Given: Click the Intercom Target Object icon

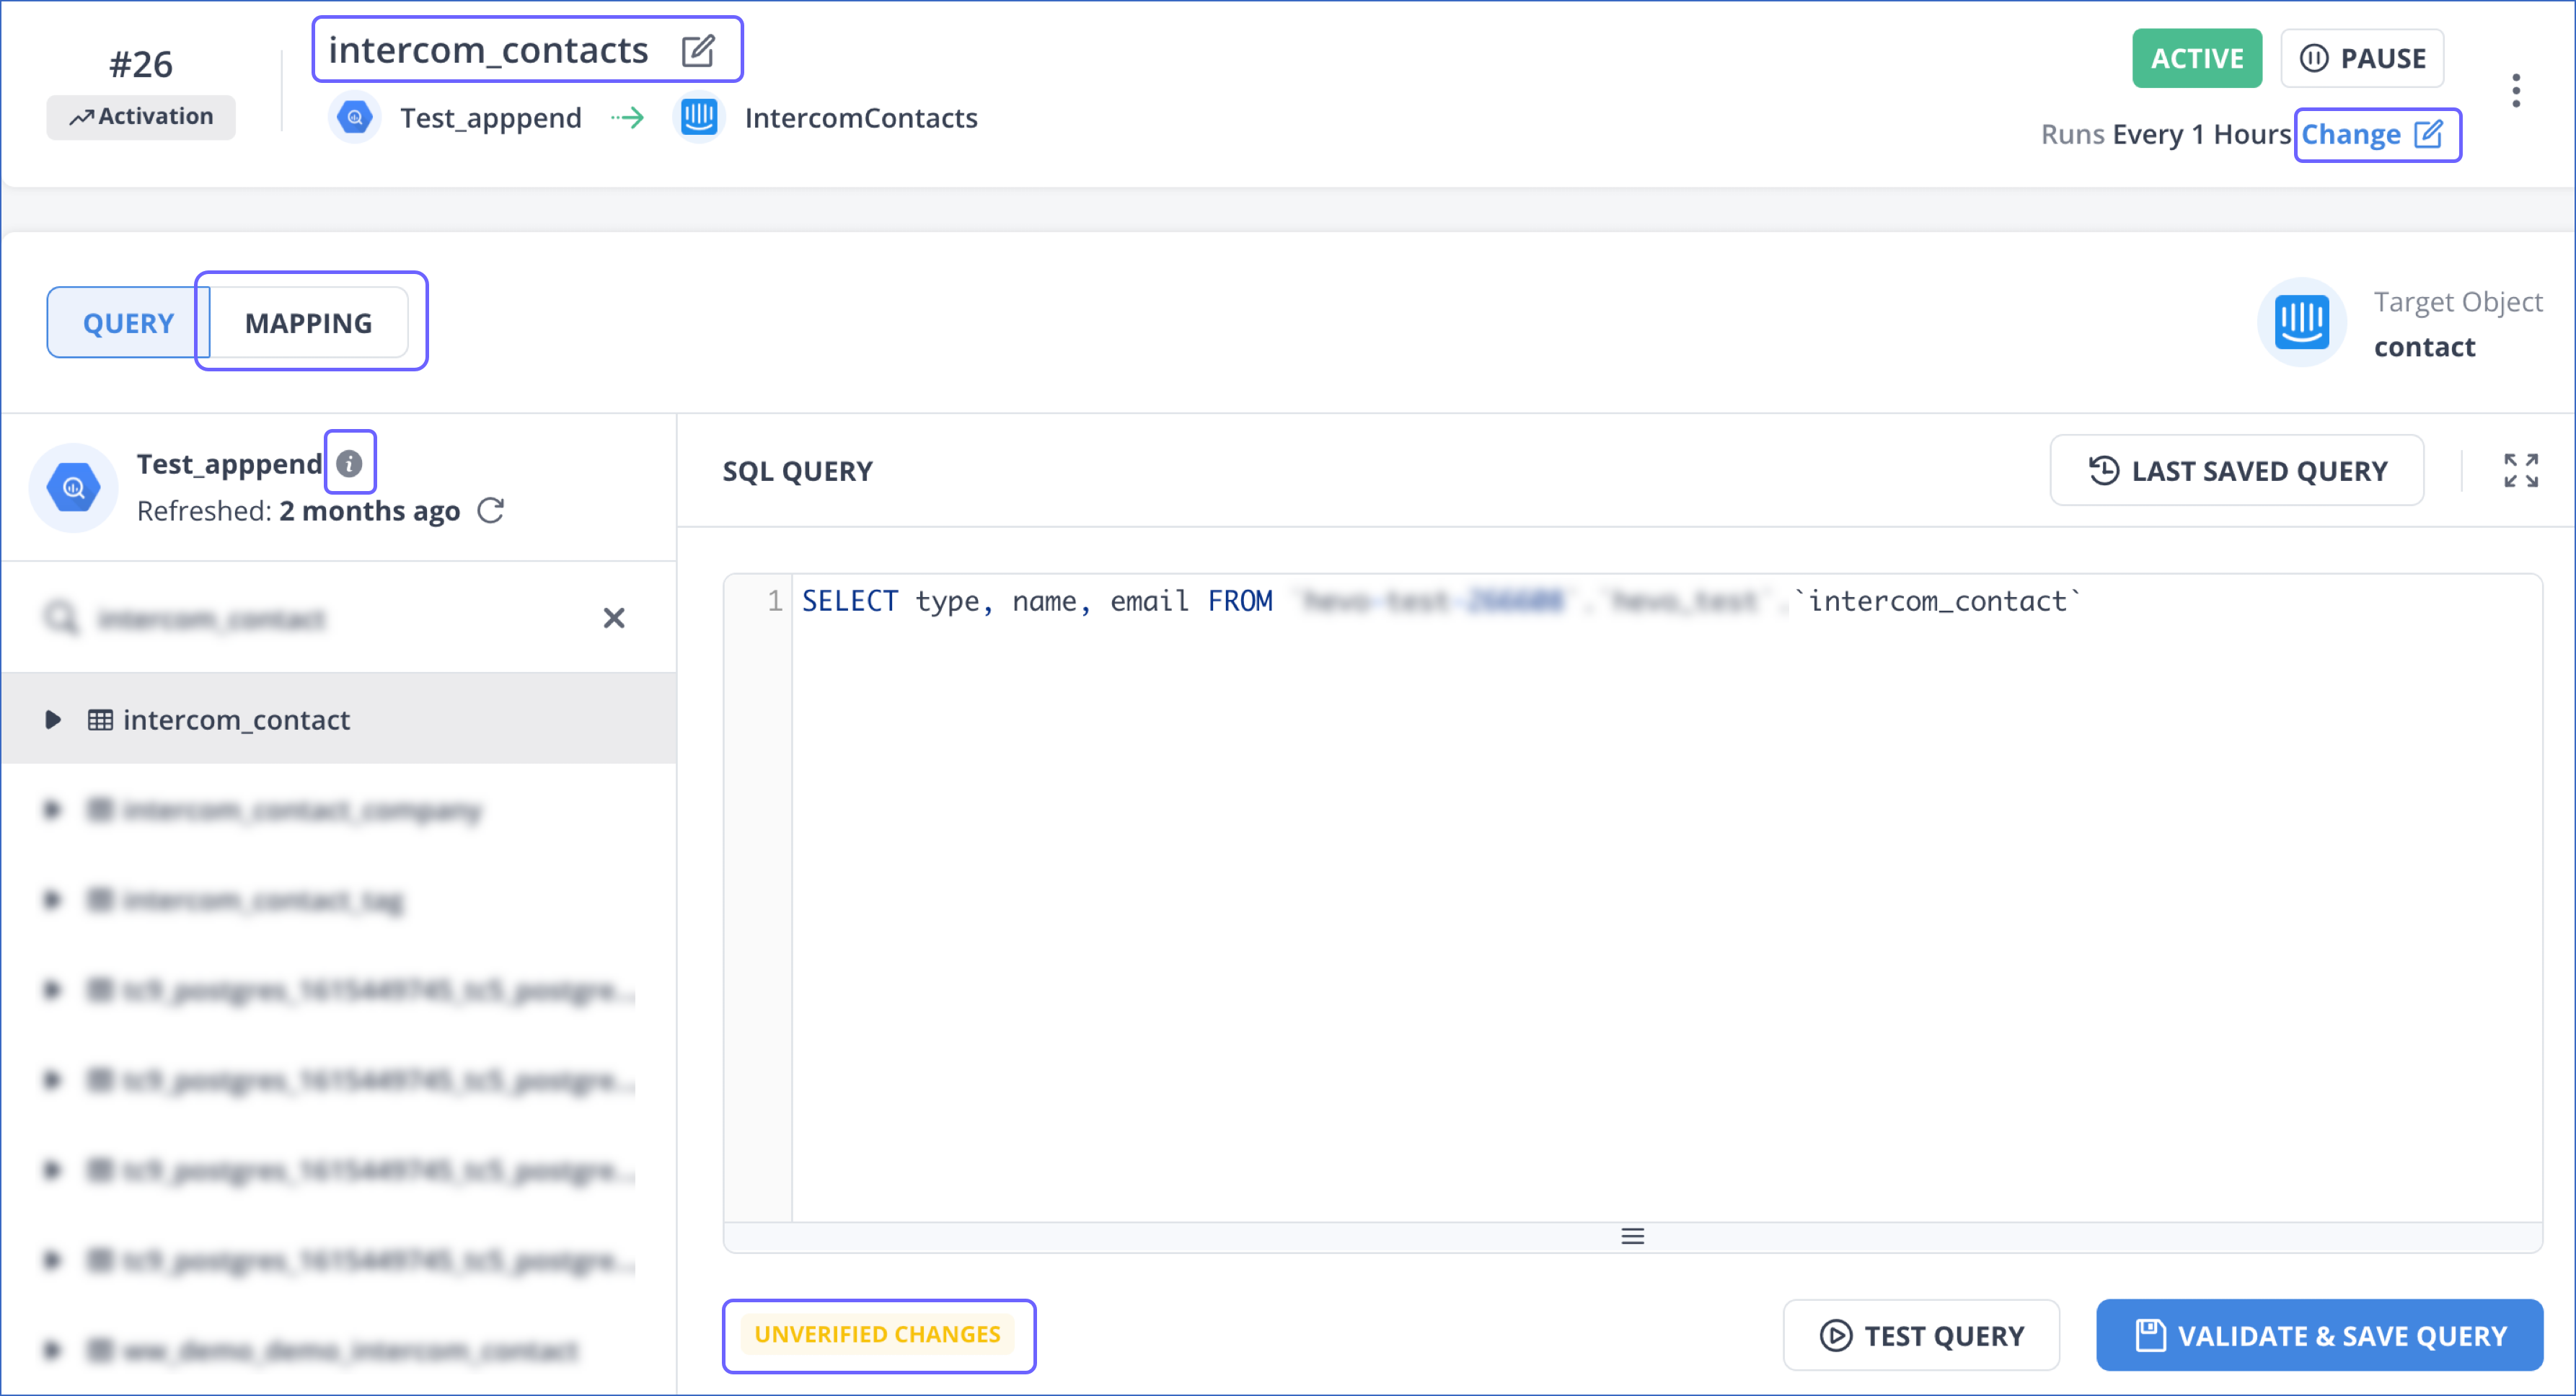Looking at the screenshot, I should (2301, 322).
